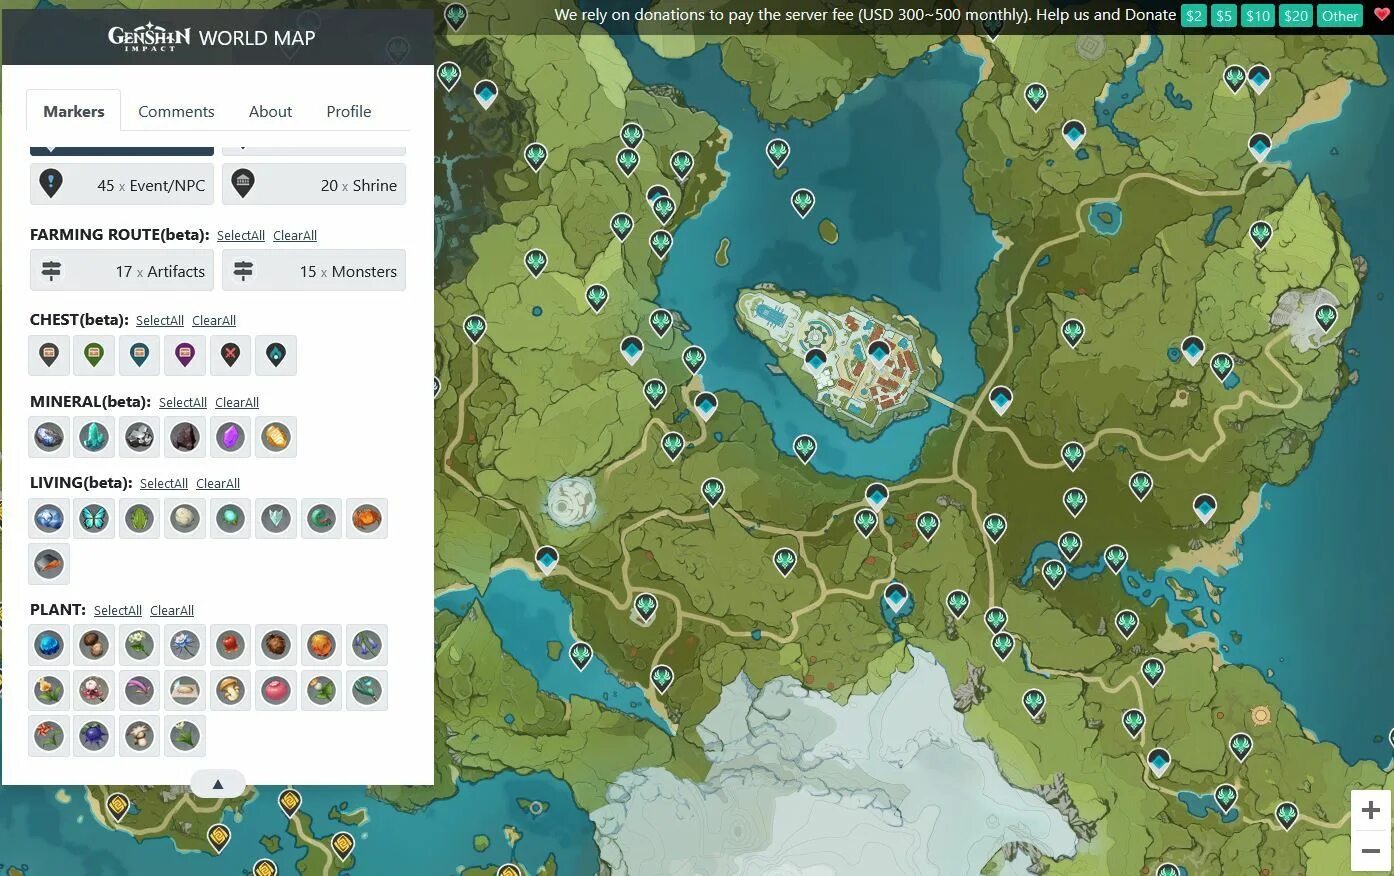Zoom out the map with minus button
1394x876 pixels.
click(x=1371, y=851)
